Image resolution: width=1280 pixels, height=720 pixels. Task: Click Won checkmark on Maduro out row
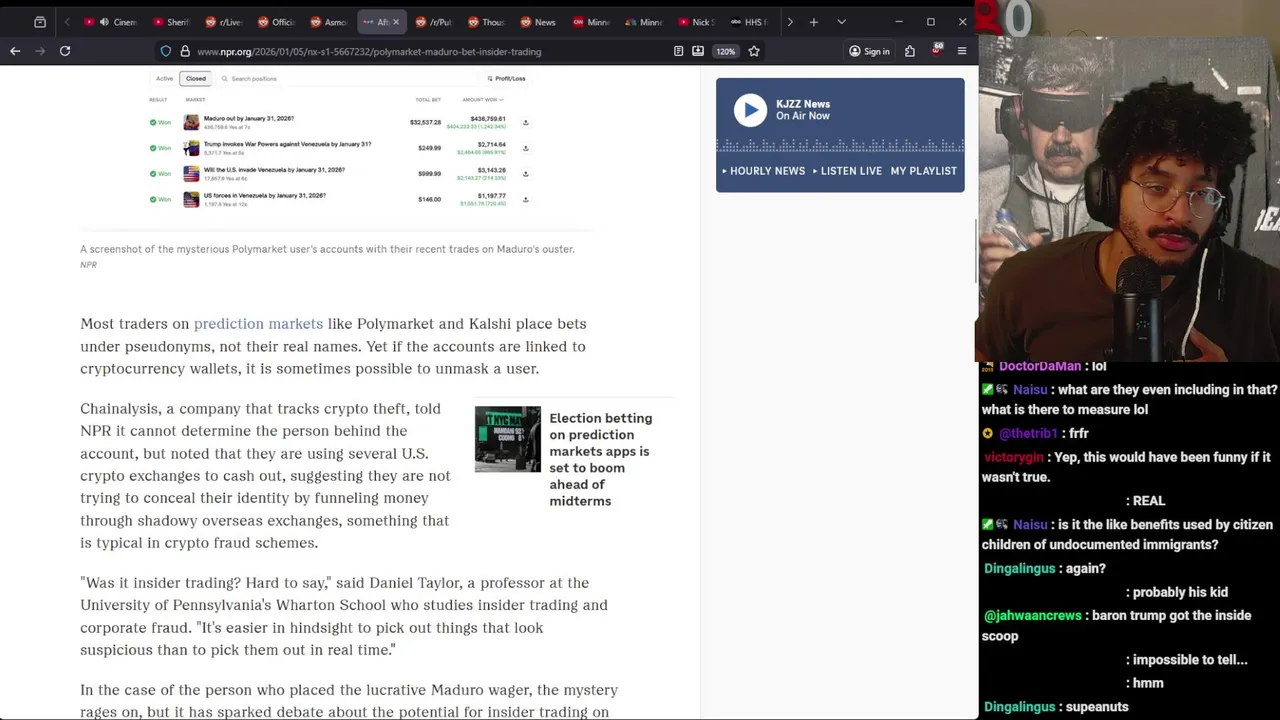tap(154, 122)
